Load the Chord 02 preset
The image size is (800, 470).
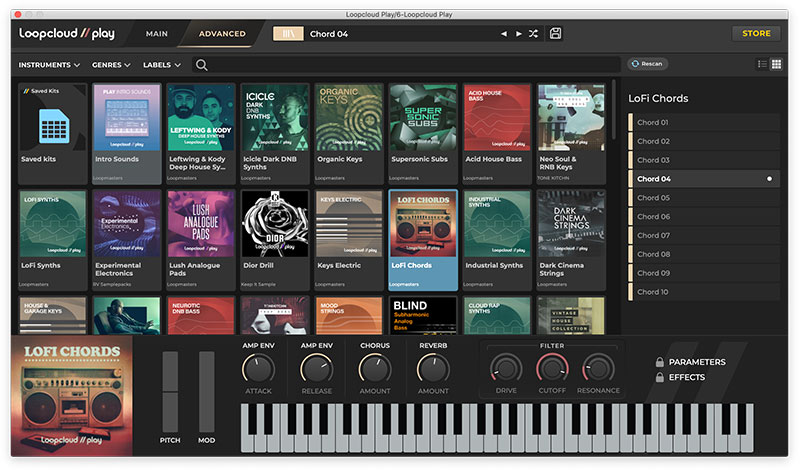pos(704,141)
